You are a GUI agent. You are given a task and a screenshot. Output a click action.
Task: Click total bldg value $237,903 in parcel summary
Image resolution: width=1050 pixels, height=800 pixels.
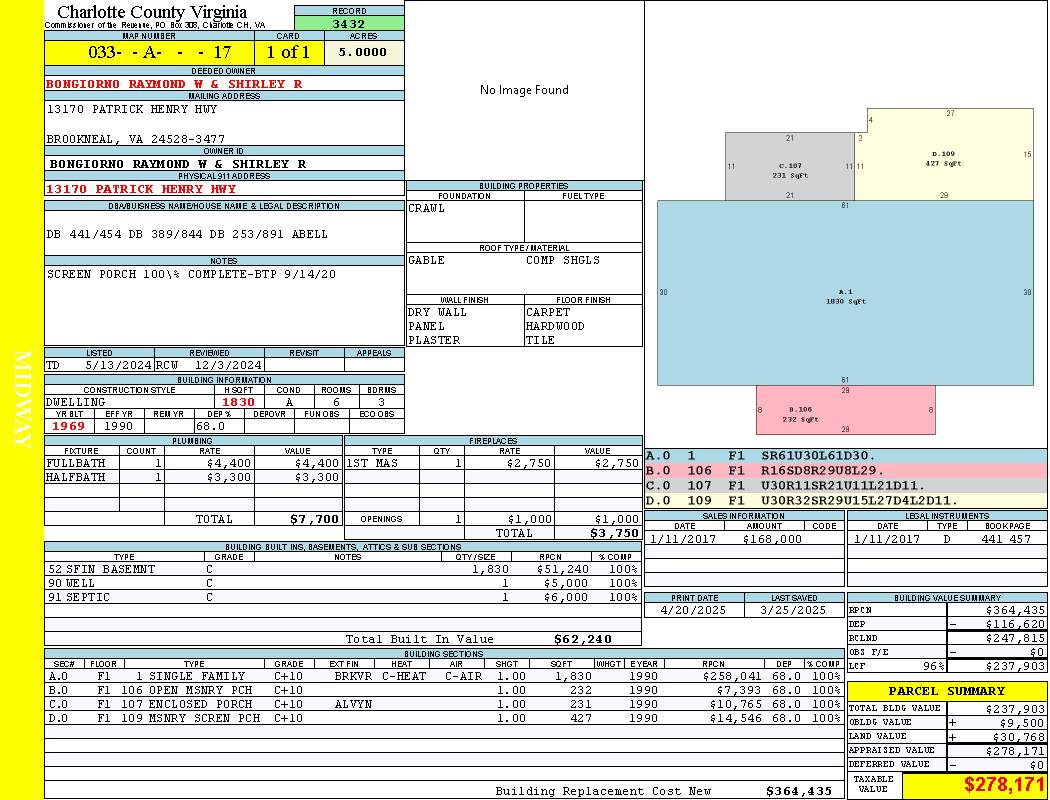tap(1015, 709)
